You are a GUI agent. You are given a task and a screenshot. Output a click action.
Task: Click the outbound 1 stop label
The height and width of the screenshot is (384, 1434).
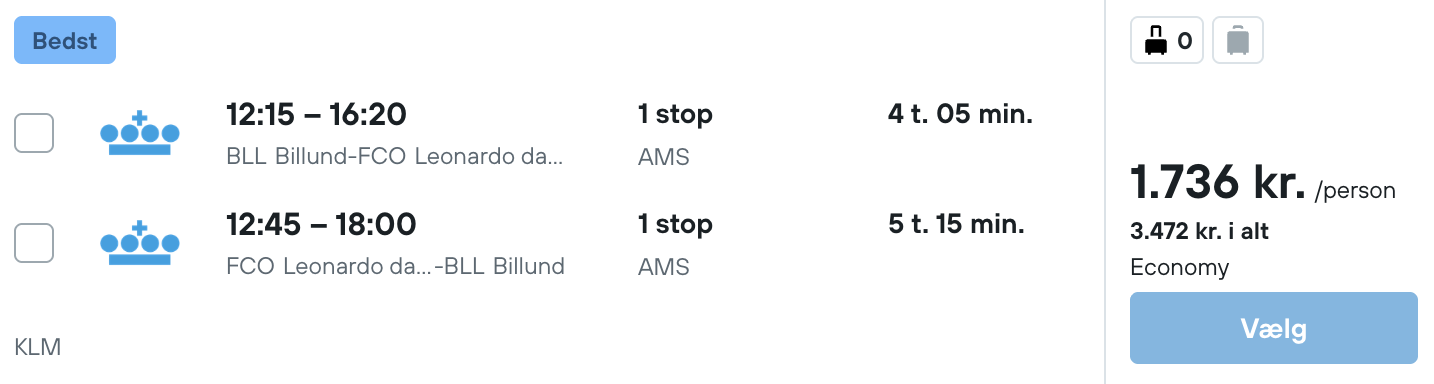(x=676, y=115)
